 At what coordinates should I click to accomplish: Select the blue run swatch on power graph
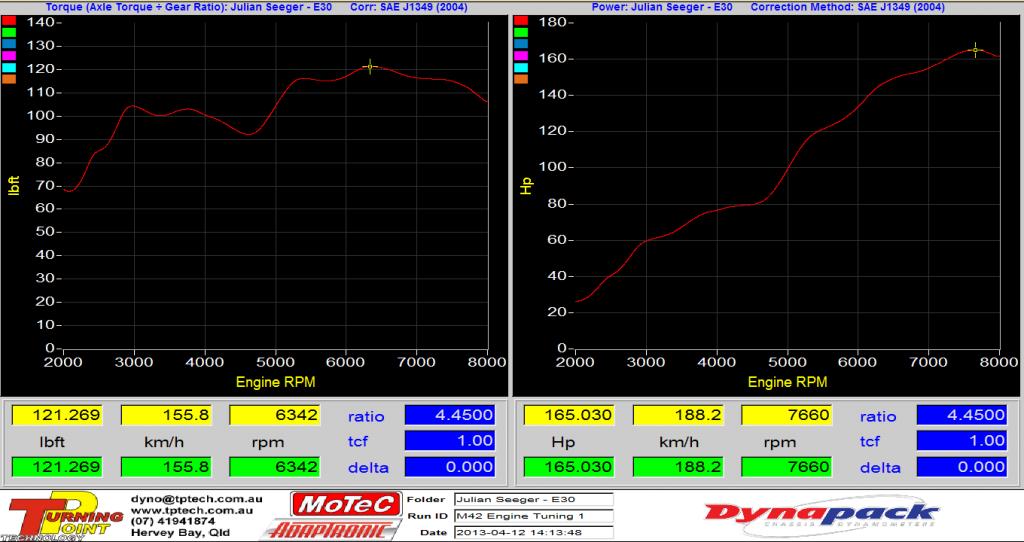(520, 44)
